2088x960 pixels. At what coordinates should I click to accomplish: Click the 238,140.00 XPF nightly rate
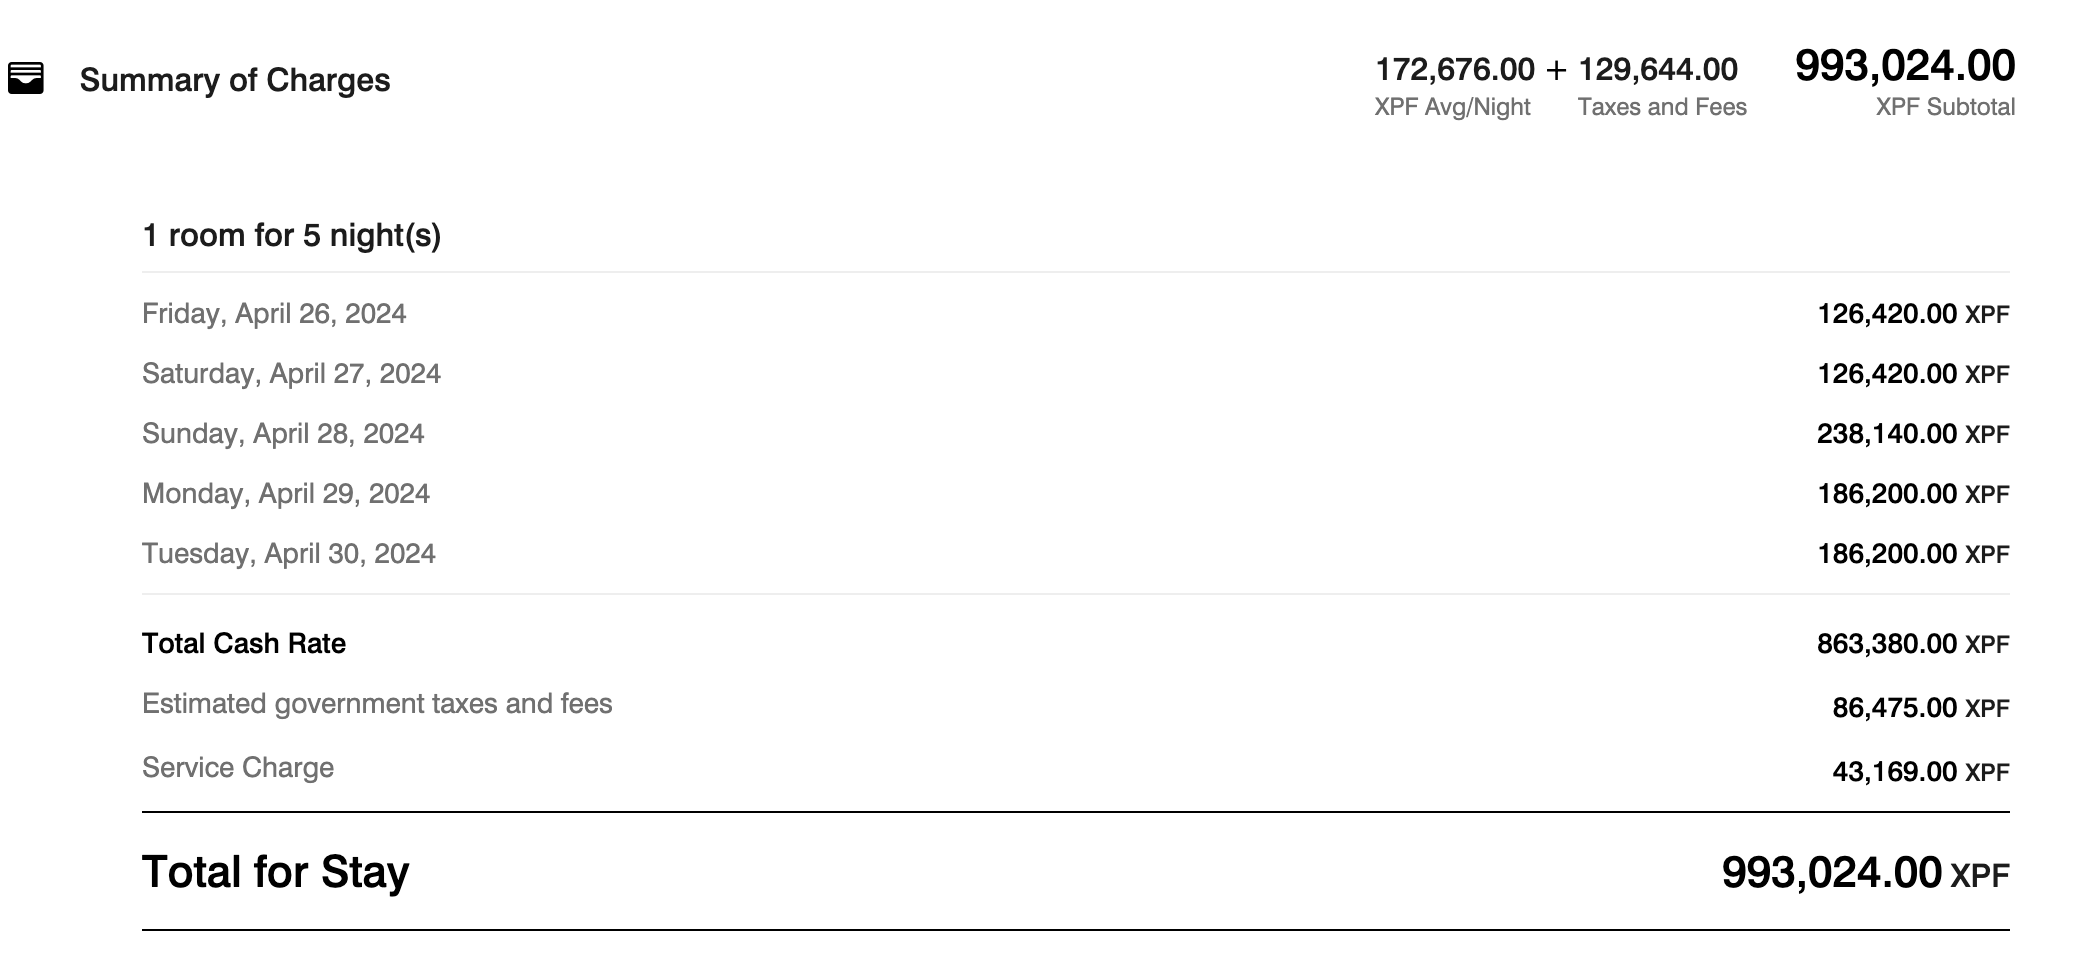click(x=1913, y=434)
